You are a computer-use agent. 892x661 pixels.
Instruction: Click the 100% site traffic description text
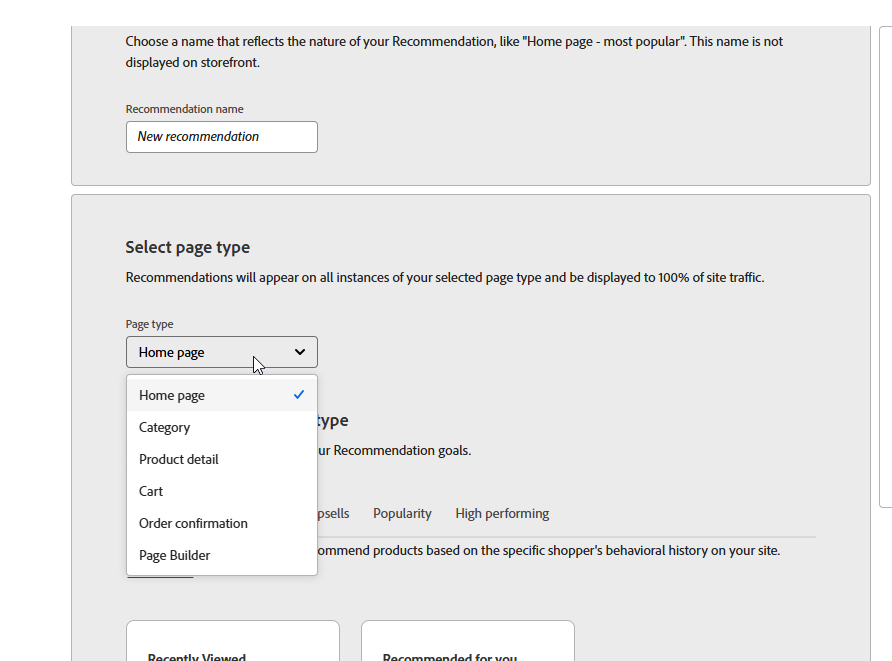coord(444,277)
